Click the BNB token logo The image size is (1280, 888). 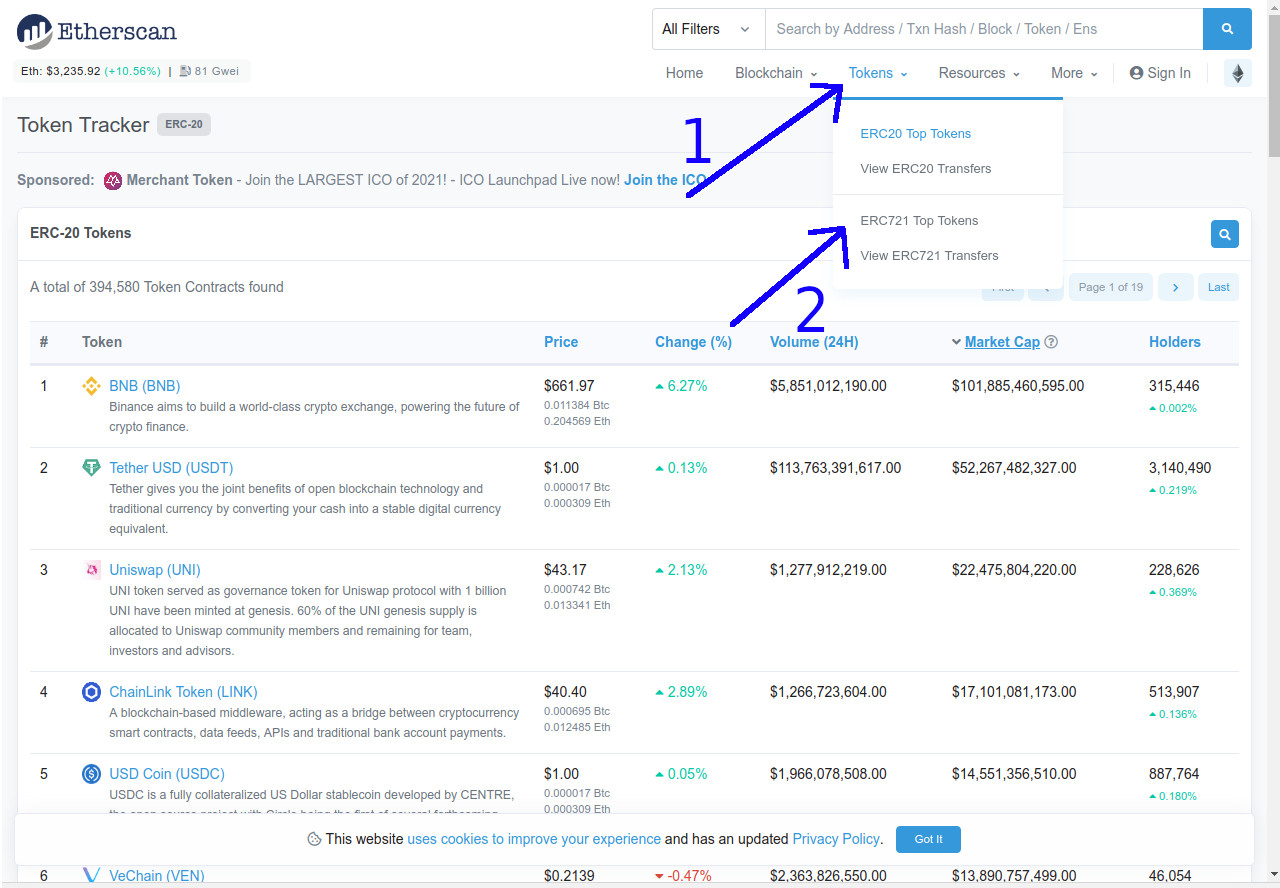point(91,386)
